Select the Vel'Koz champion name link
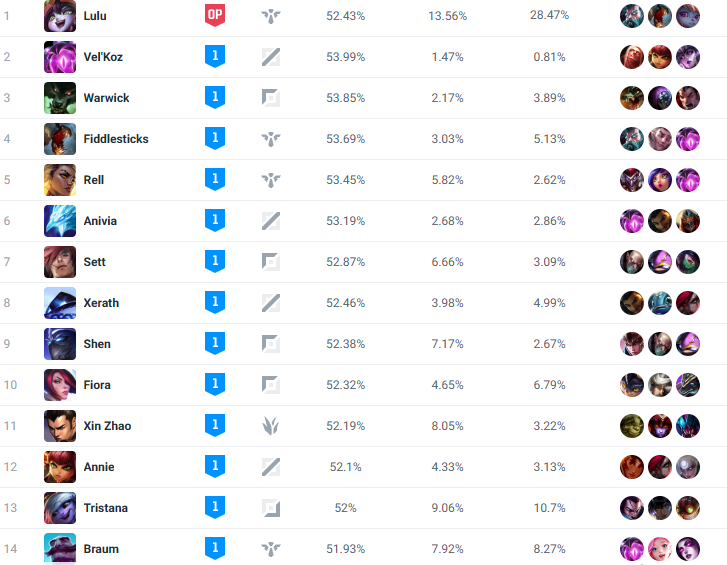Screen dimensions: 727x565 (103, 57)
